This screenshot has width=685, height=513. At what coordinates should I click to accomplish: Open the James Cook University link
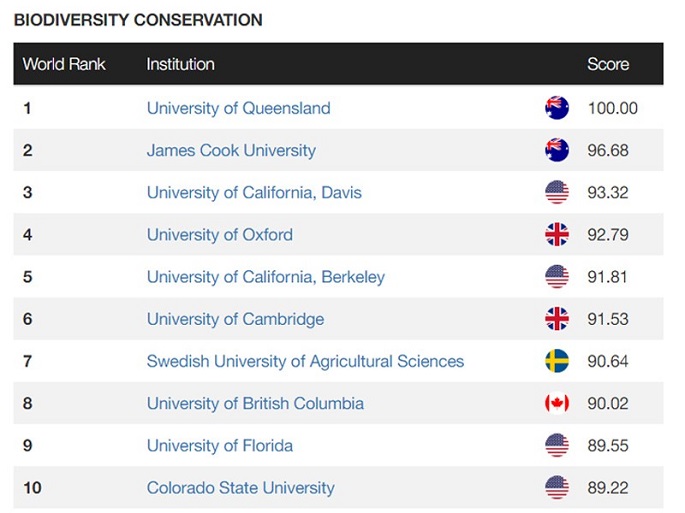(x=231, y=150)
